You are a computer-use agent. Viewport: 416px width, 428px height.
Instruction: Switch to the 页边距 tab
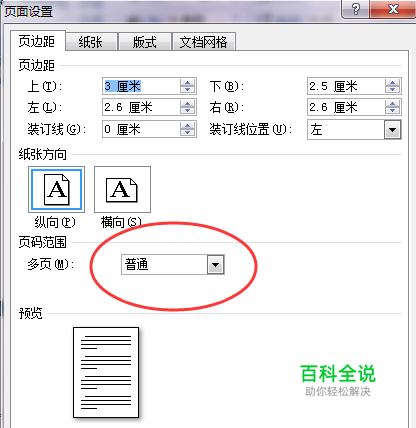coord(37,41)
